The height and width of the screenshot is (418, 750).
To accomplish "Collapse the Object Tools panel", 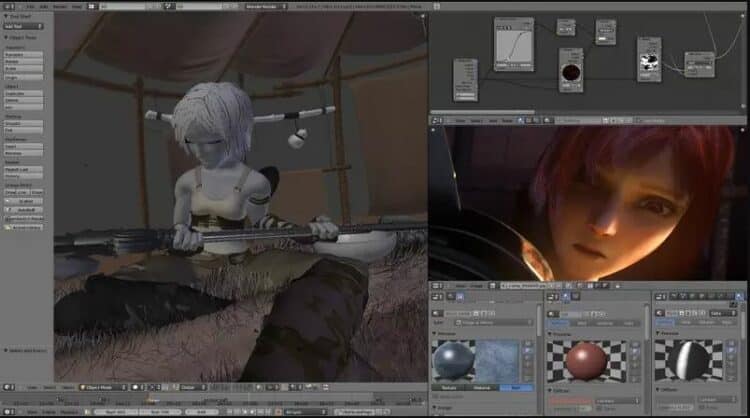I will click(x=20, y=37).
